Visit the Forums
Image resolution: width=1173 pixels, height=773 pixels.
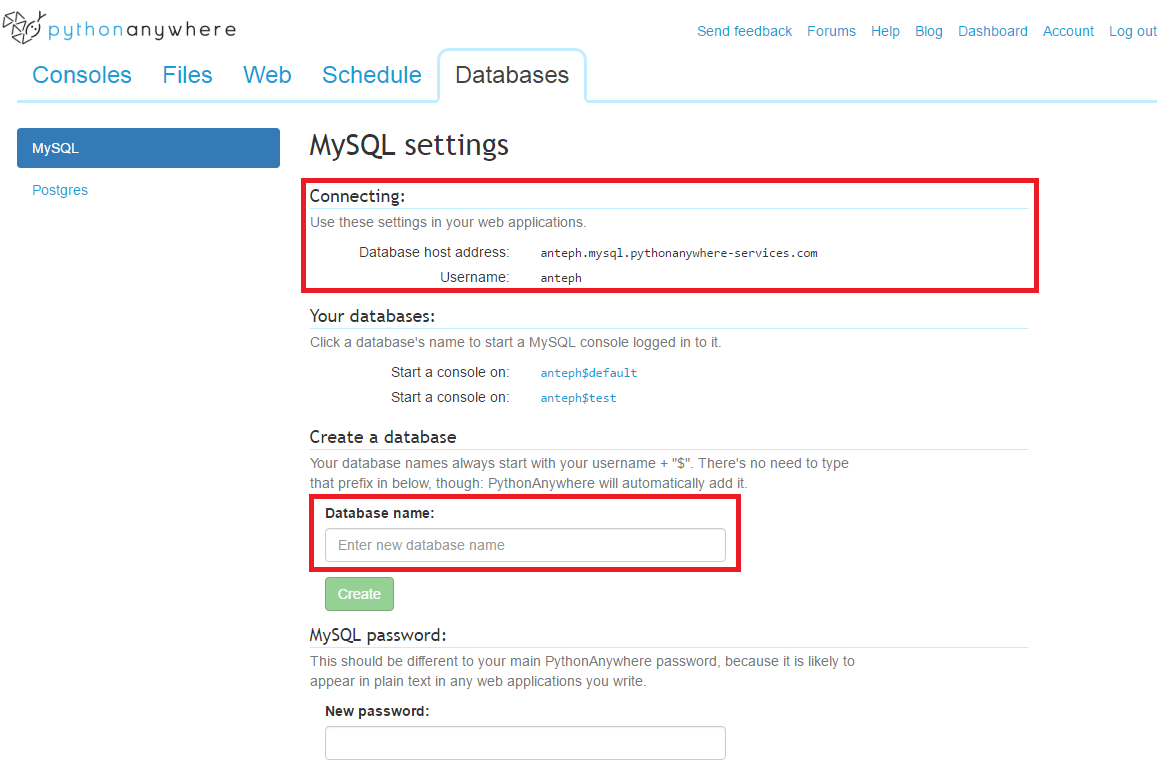pos(831,31)
